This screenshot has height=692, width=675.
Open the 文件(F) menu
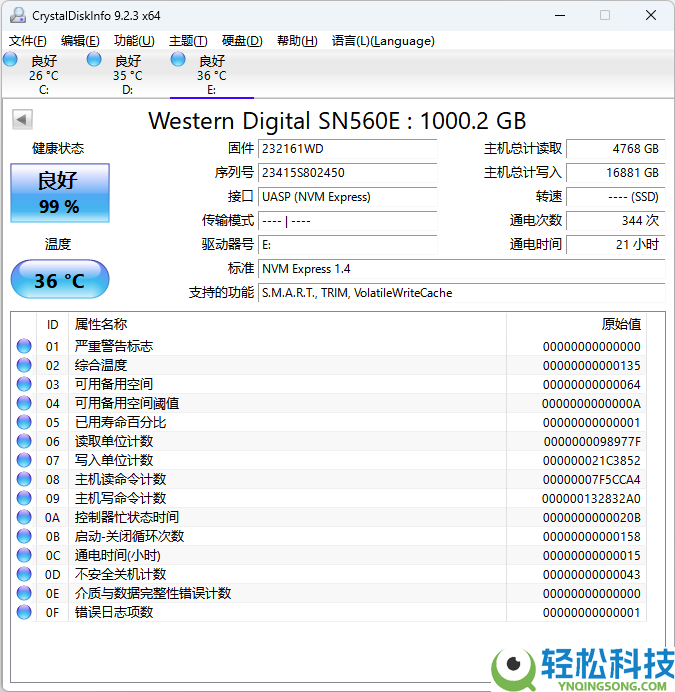(28, 41)
